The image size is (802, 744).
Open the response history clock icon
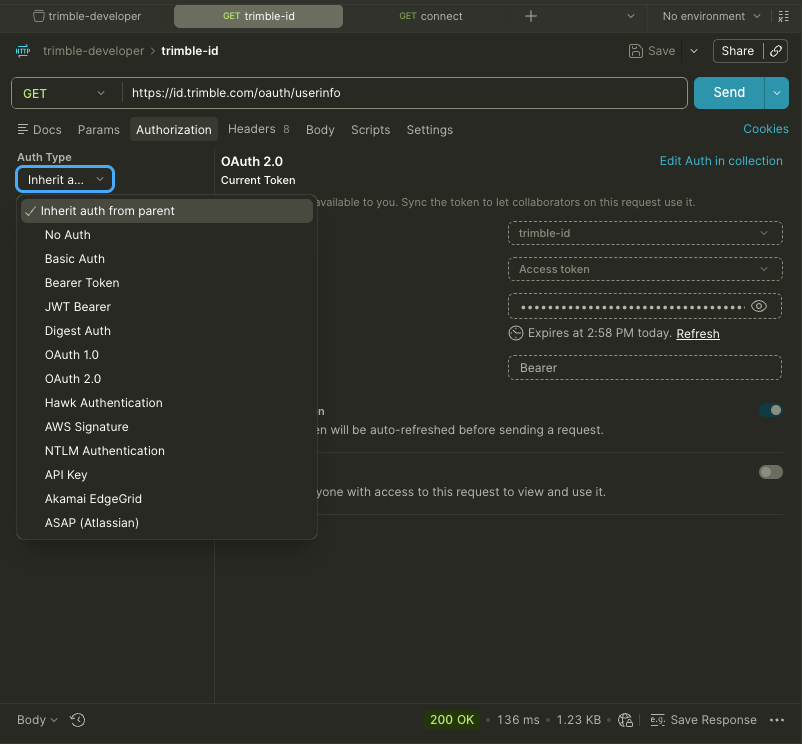(x=78, y=720)
